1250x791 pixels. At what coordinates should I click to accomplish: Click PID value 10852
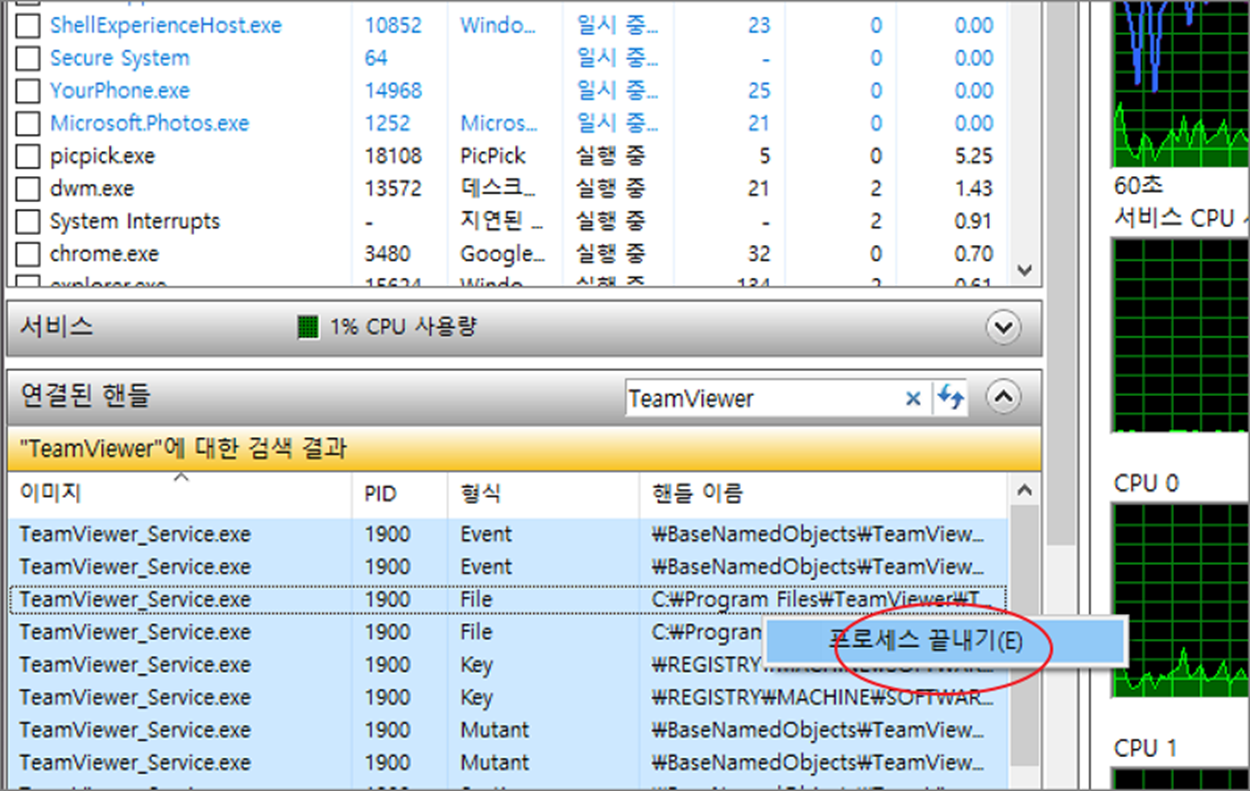point(393,25)
